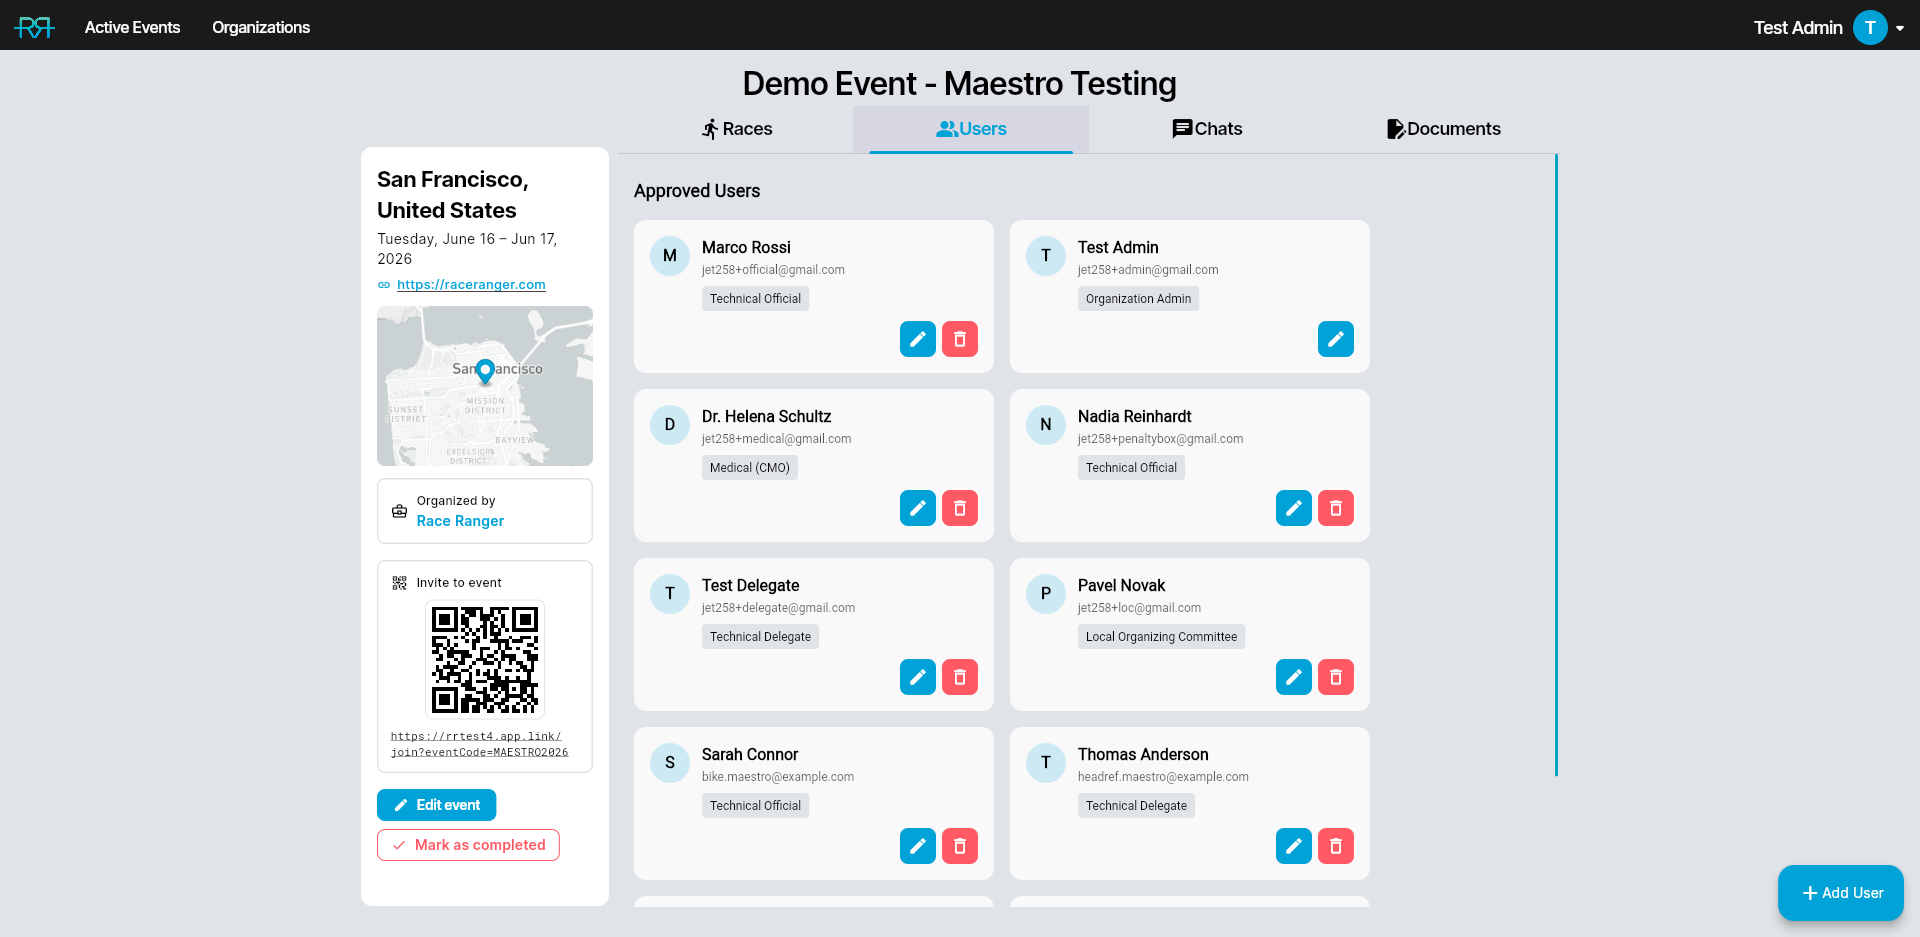This screenshot has height=937, width=1920.
Task: Edit Dr. Helena Schultz's user entry
Action: pos(918,508)
